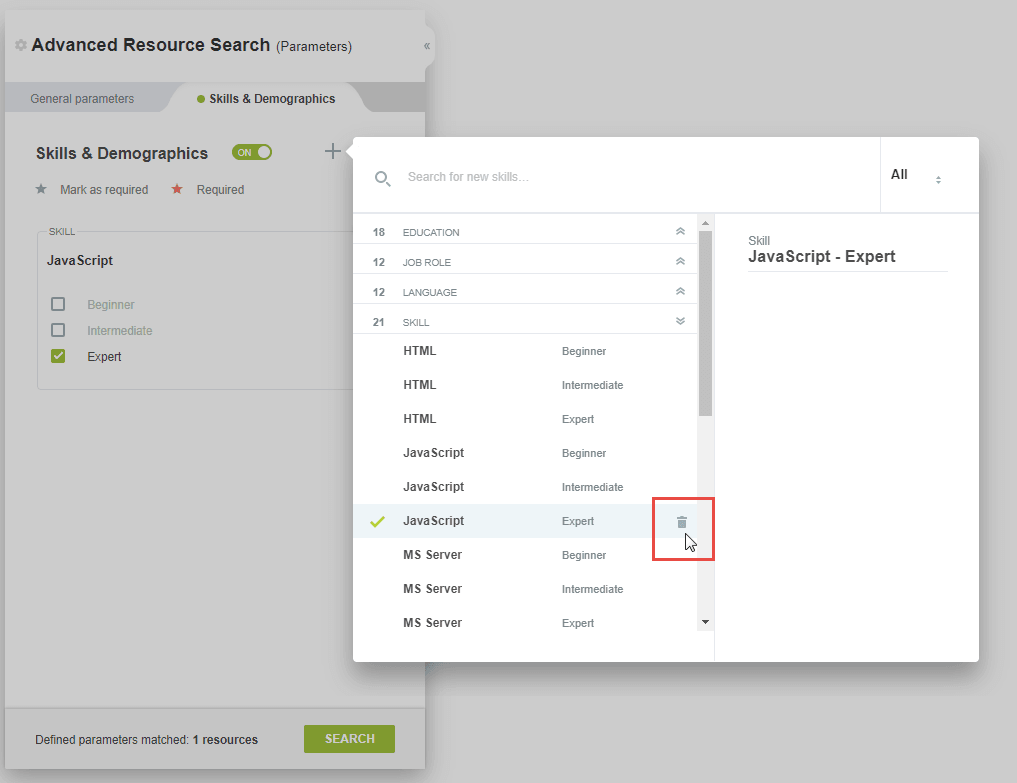Select MS Server Intermediate skill
Image resolution: width=1017 pixels, height=783 pixels.
point(525,588)
